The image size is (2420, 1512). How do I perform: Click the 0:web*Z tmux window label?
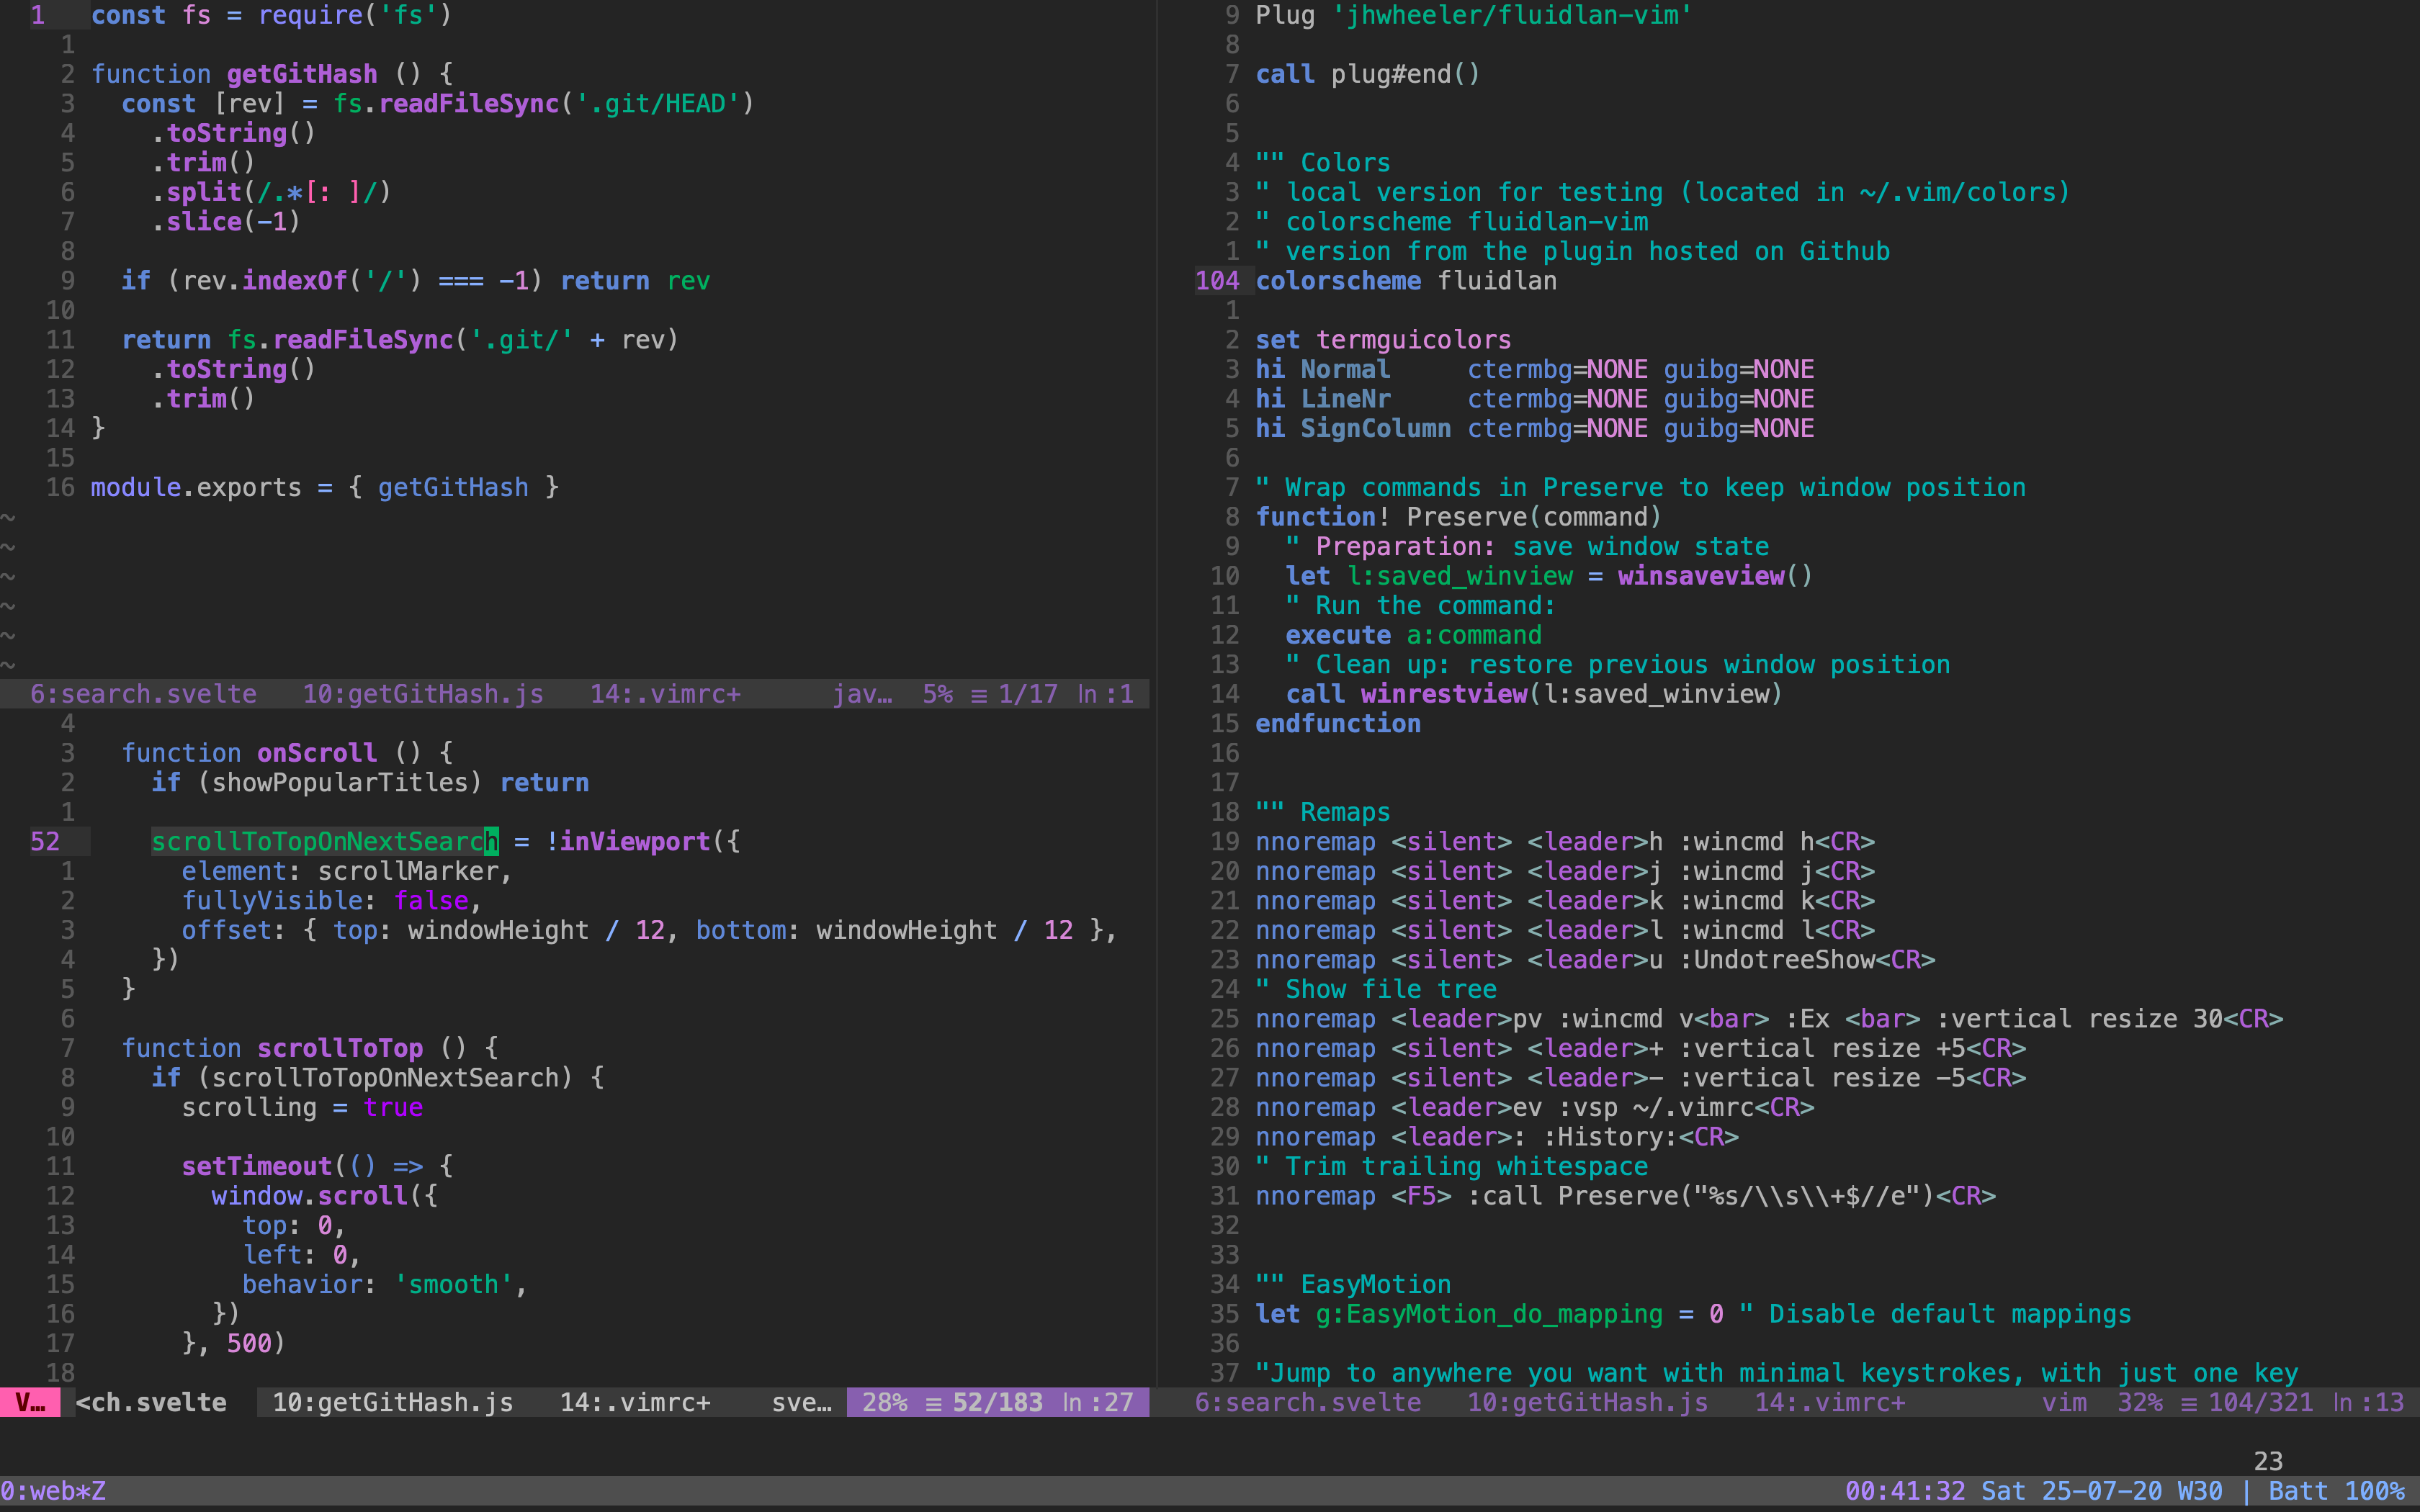pyautogui.click(x=53, y=1491)
